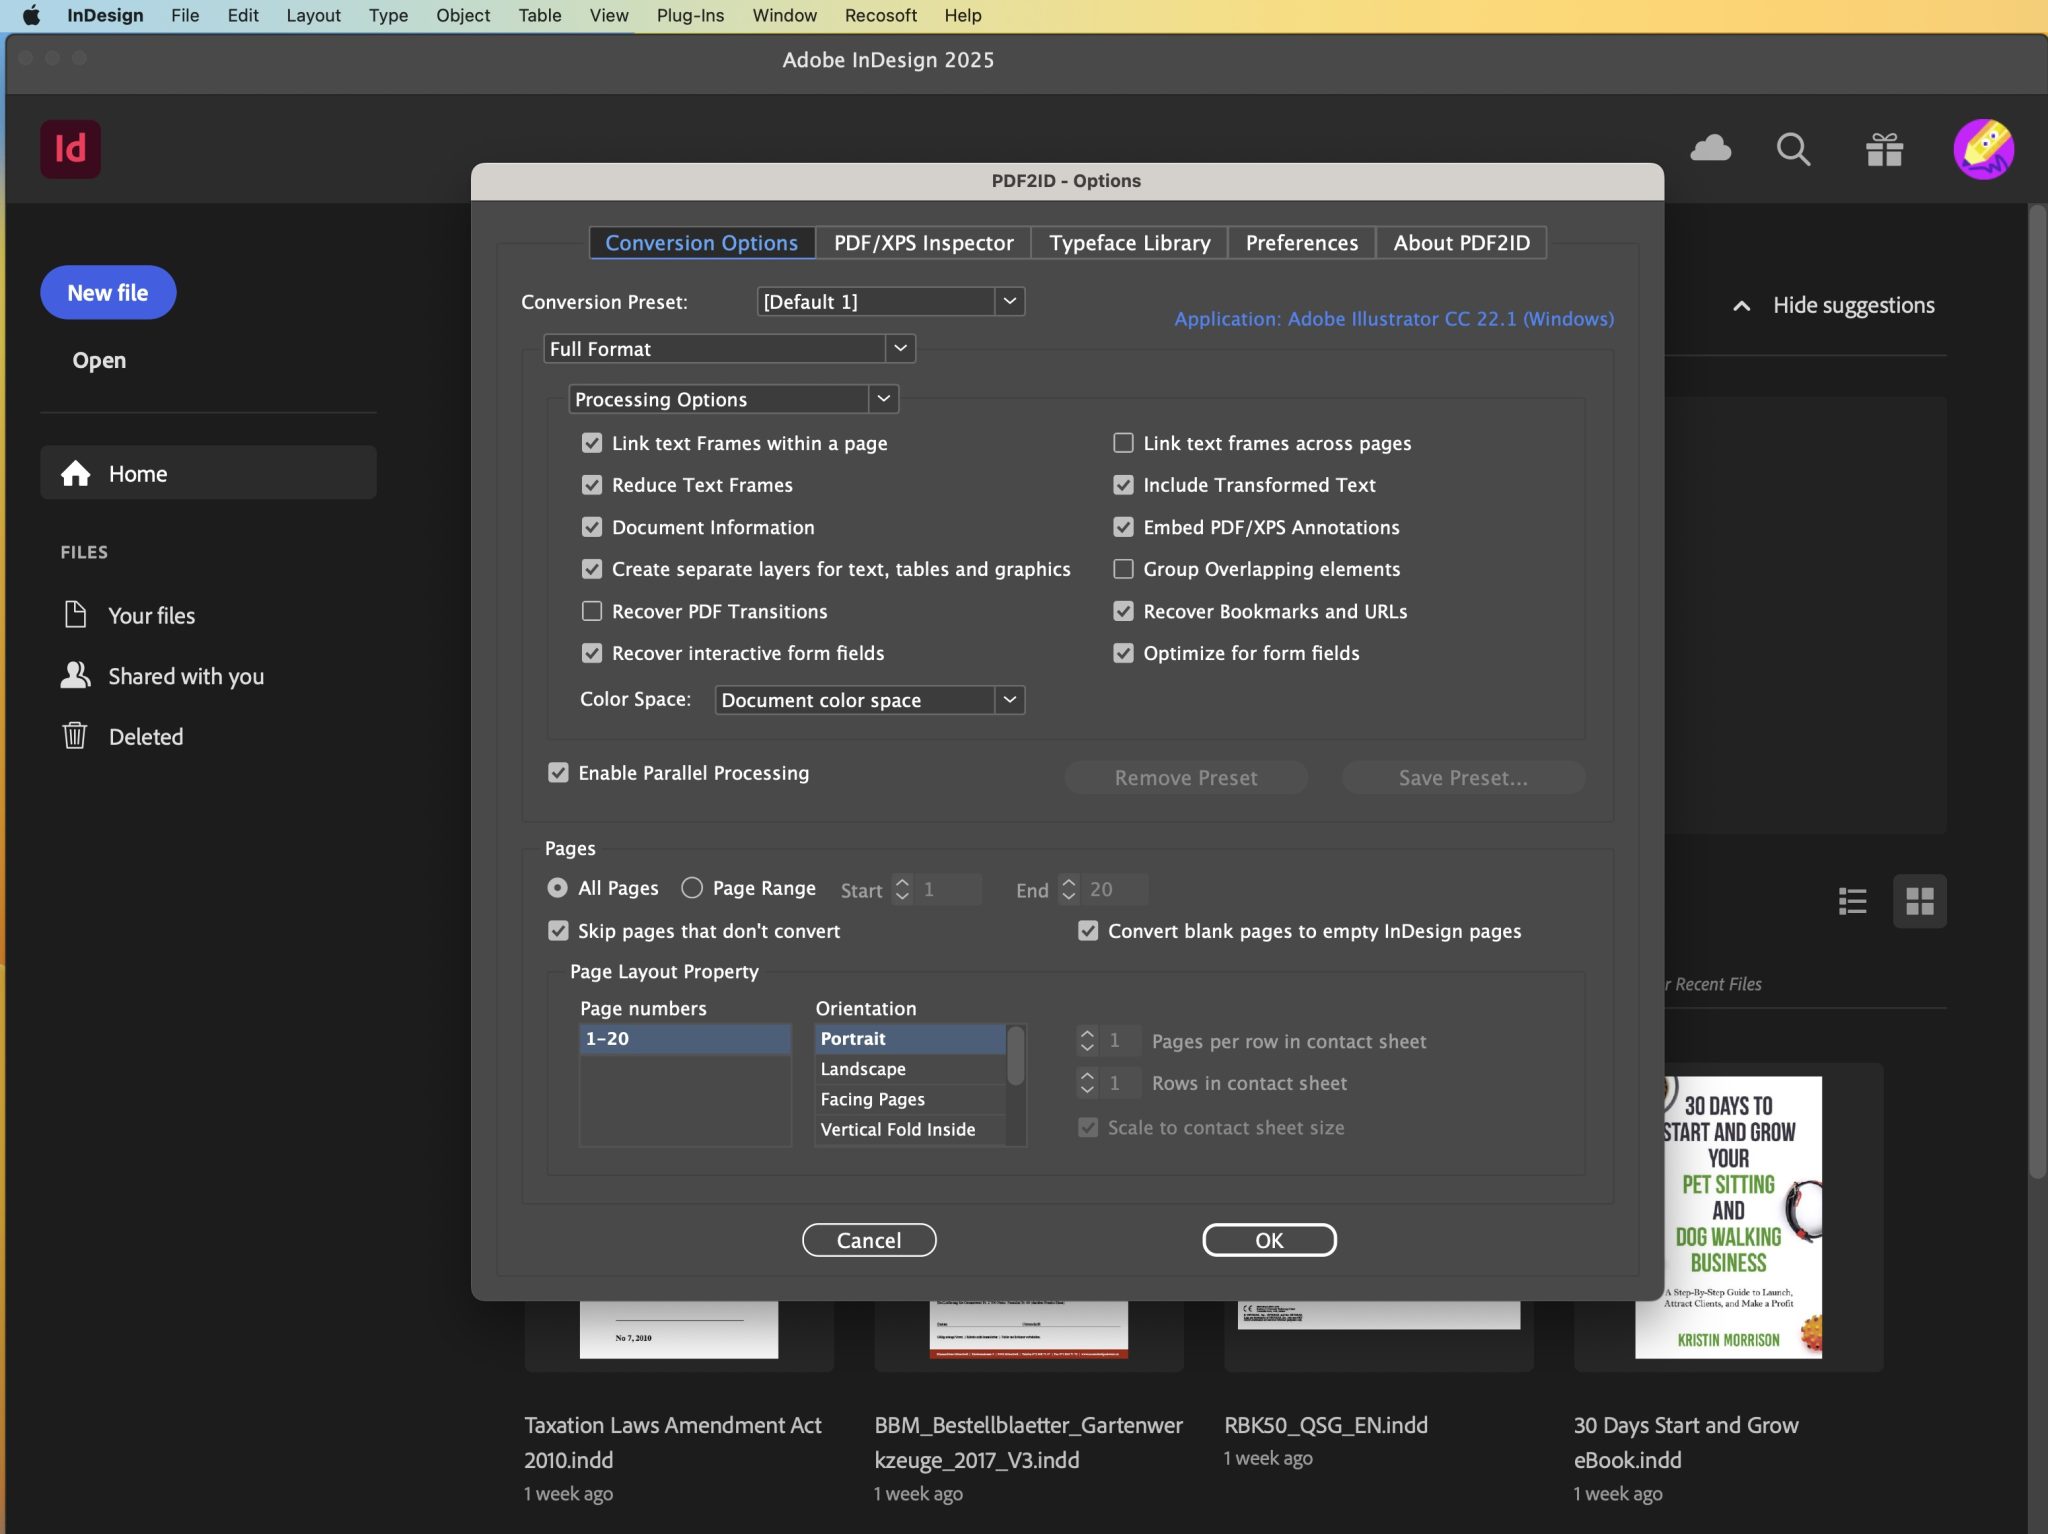Expand the Color Space dropdown
The image size is (2048, 1534).
pyautogui.click(x=1011, y=700)
